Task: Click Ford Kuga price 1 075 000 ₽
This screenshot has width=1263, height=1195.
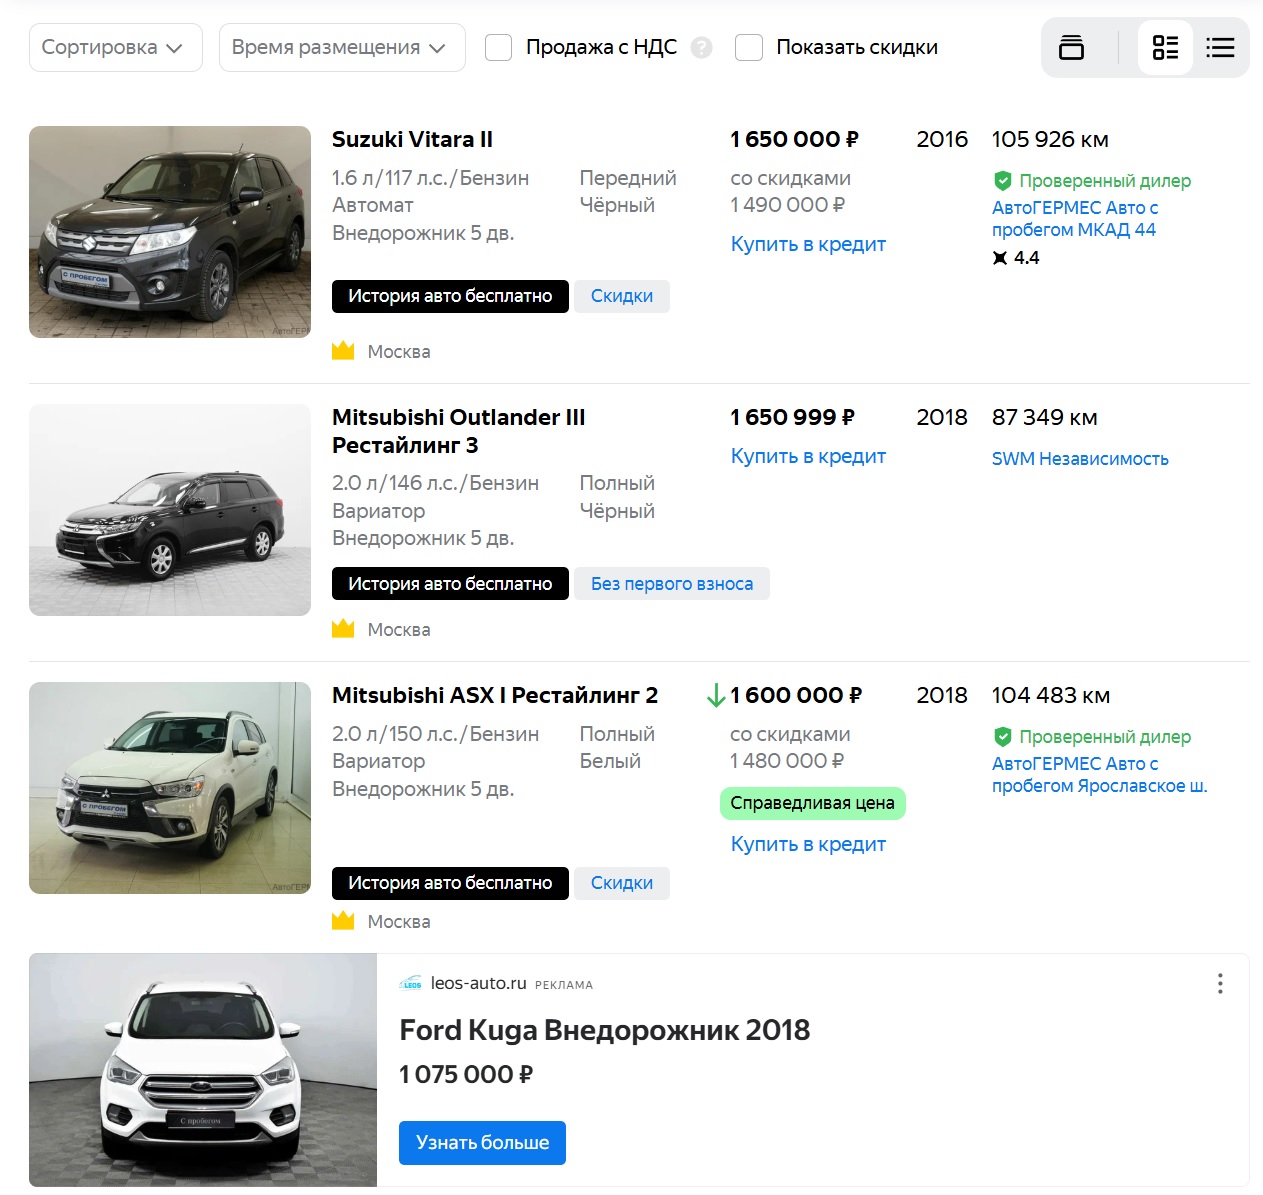Action: [466, 1074]
